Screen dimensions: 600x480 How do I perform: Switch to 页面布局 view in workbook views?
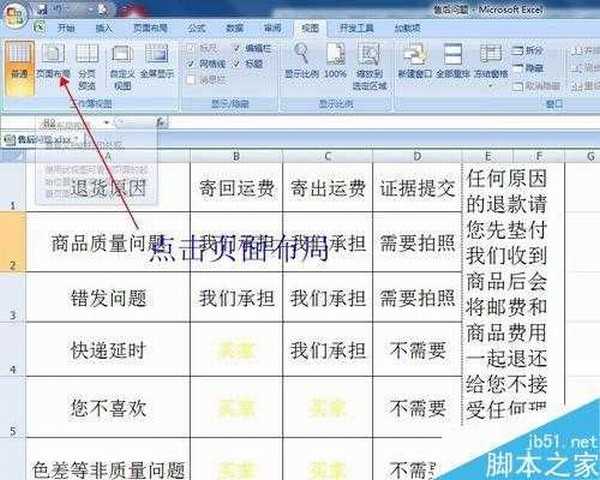pyautogui.click(x=53, y=62)
